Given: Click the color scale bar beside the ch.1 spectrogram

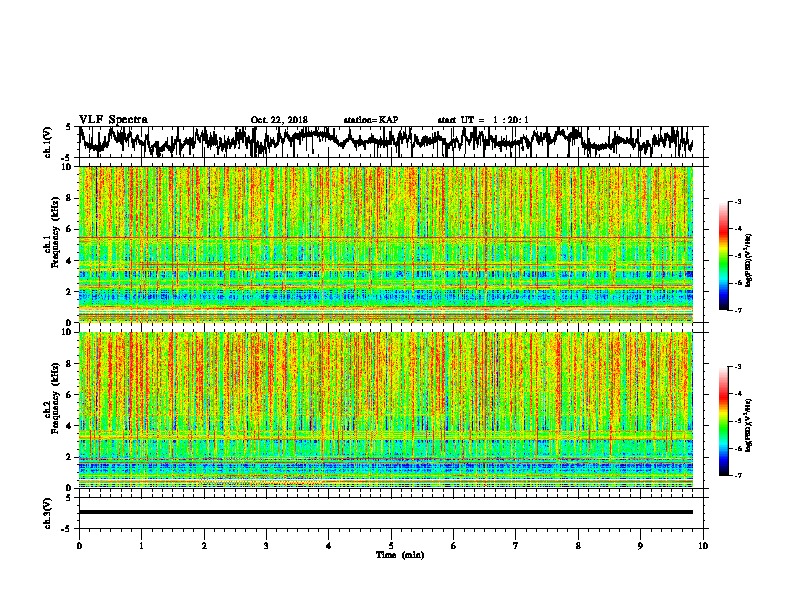Looking at the screenshot, I should (723, 256).
